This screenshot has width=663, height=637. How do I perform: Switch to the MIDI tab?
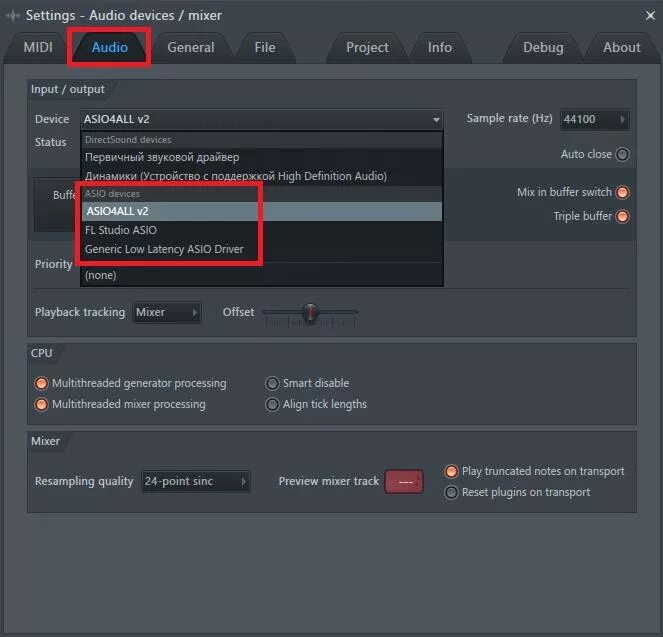coord(38,47)
